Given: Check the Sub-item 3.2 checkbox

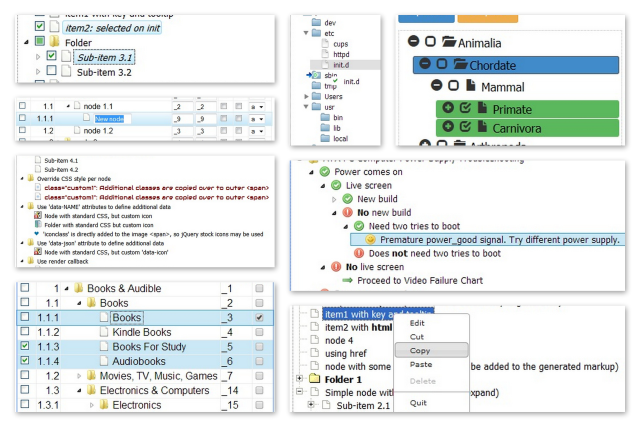Looking at the screenshot, I should [x=51, y=71].
